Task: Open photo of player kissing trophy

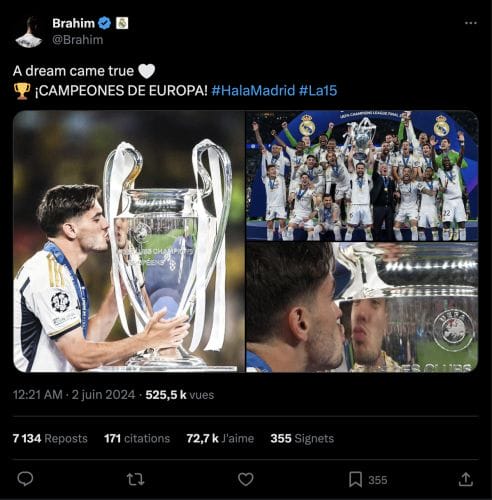Action: pyautogui.click(x=129, y=241)
